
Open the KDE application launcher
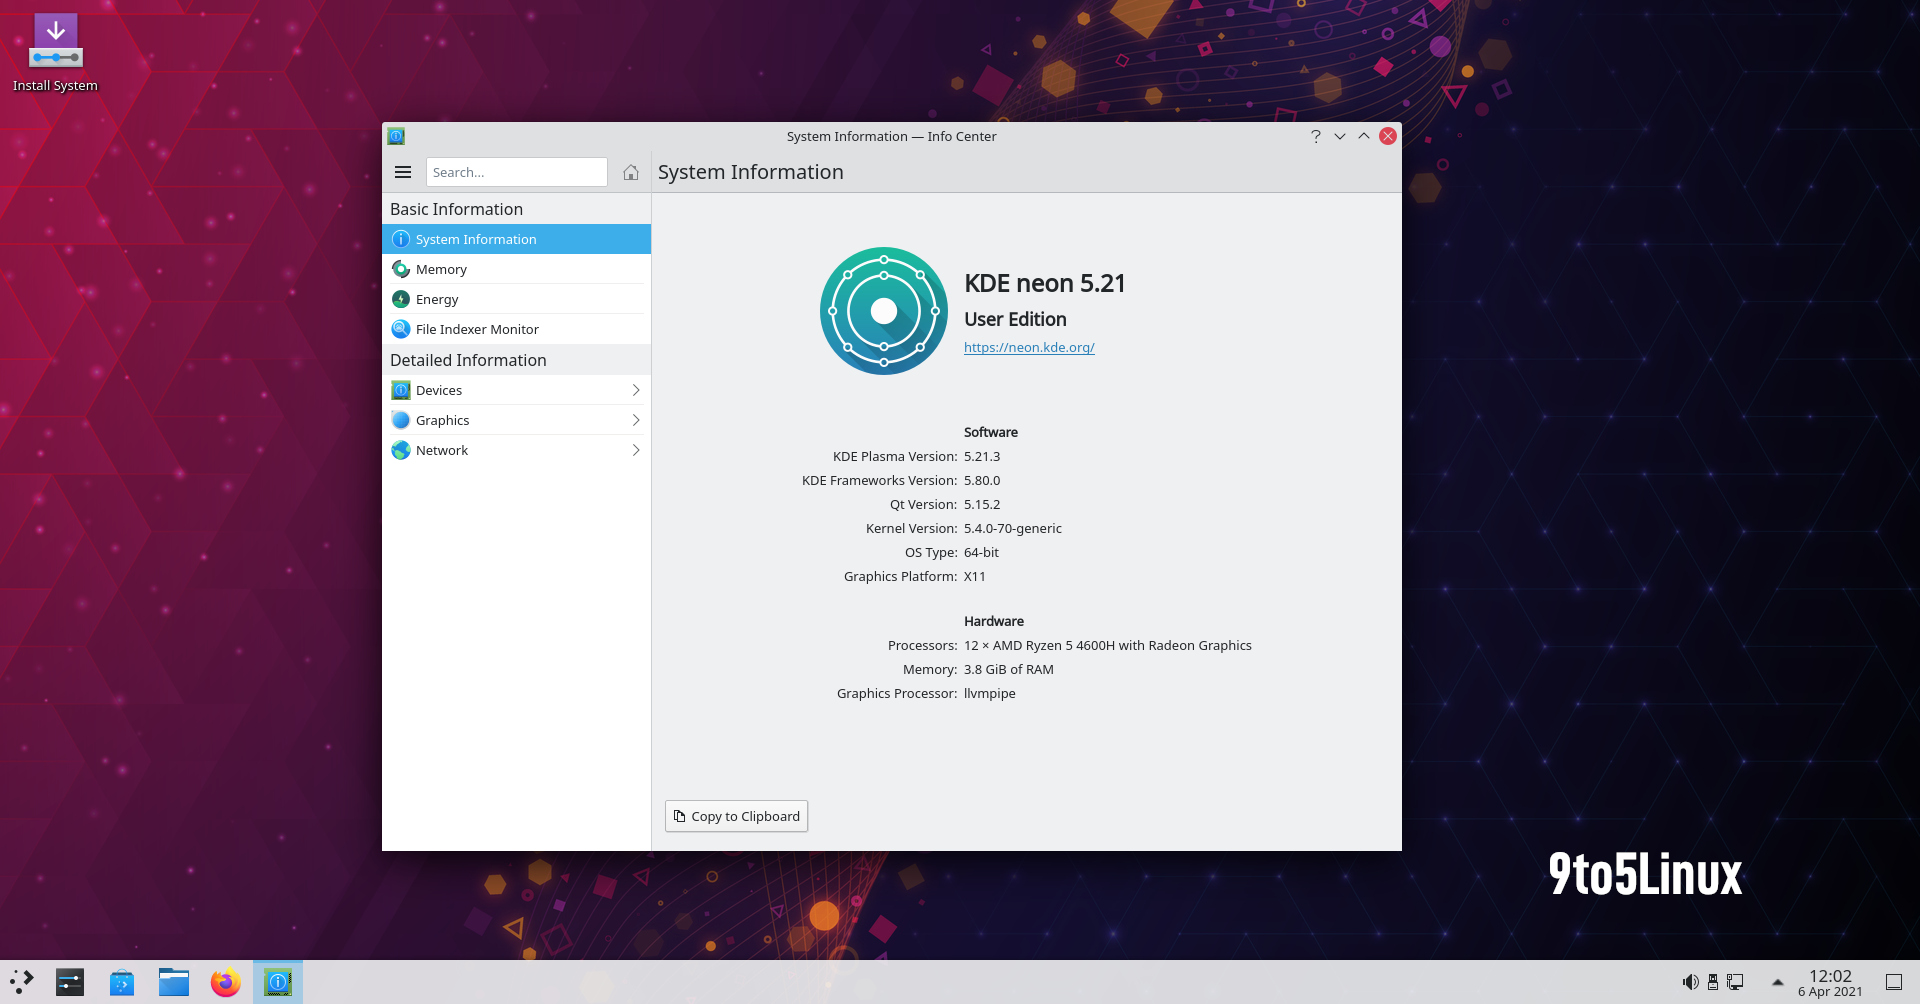(22, 981)
